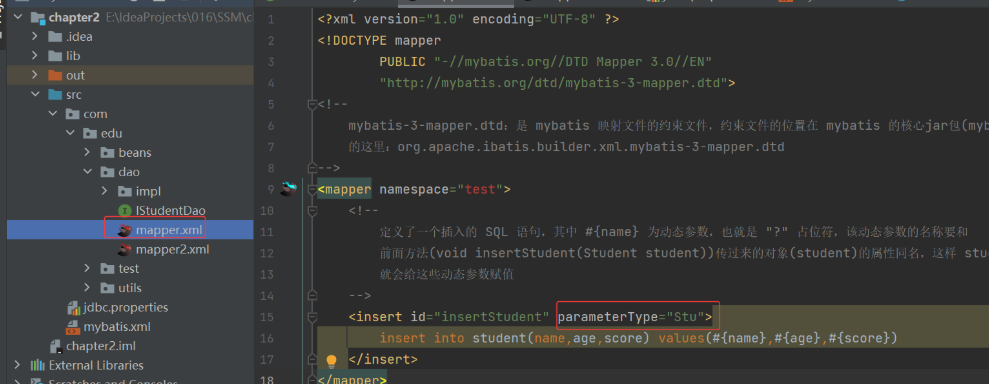The height and width of the screenshot is (384, 989).
Task: Click the blue src source folder icon
Action: [x=56, y=95]
